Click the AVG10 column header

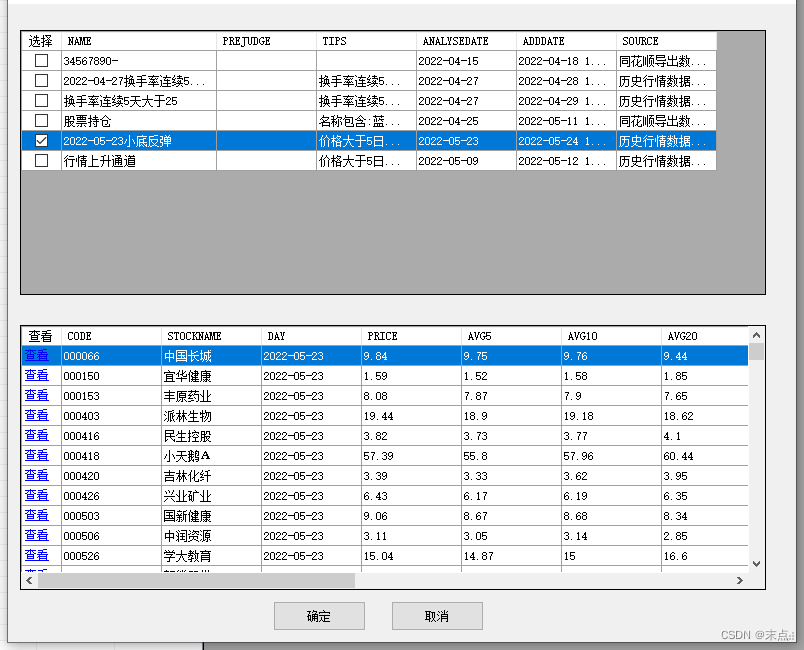(x=611, y=336)
